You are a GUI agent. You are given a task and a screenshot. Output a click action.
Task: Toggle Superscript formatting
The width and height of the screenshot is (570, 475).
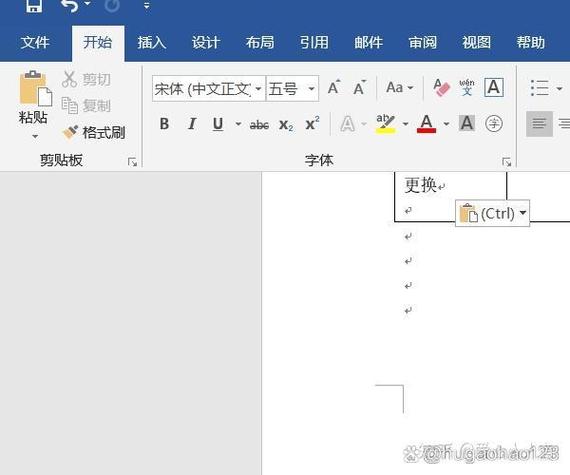pyautogui.click(x=313, y=124)
